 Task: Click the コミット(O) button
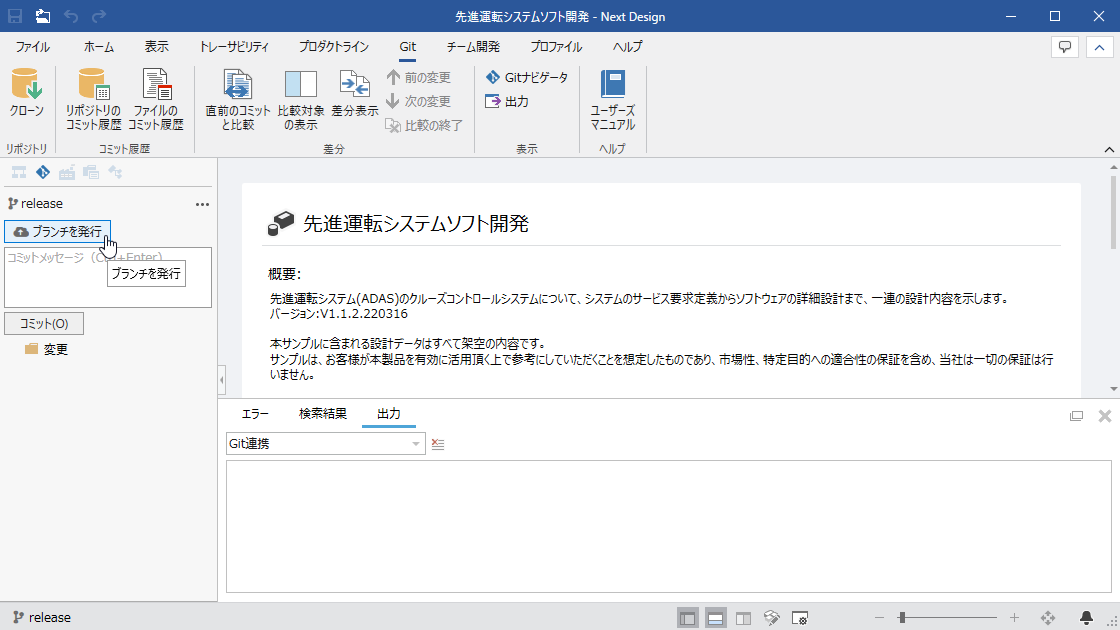[44, 324]
